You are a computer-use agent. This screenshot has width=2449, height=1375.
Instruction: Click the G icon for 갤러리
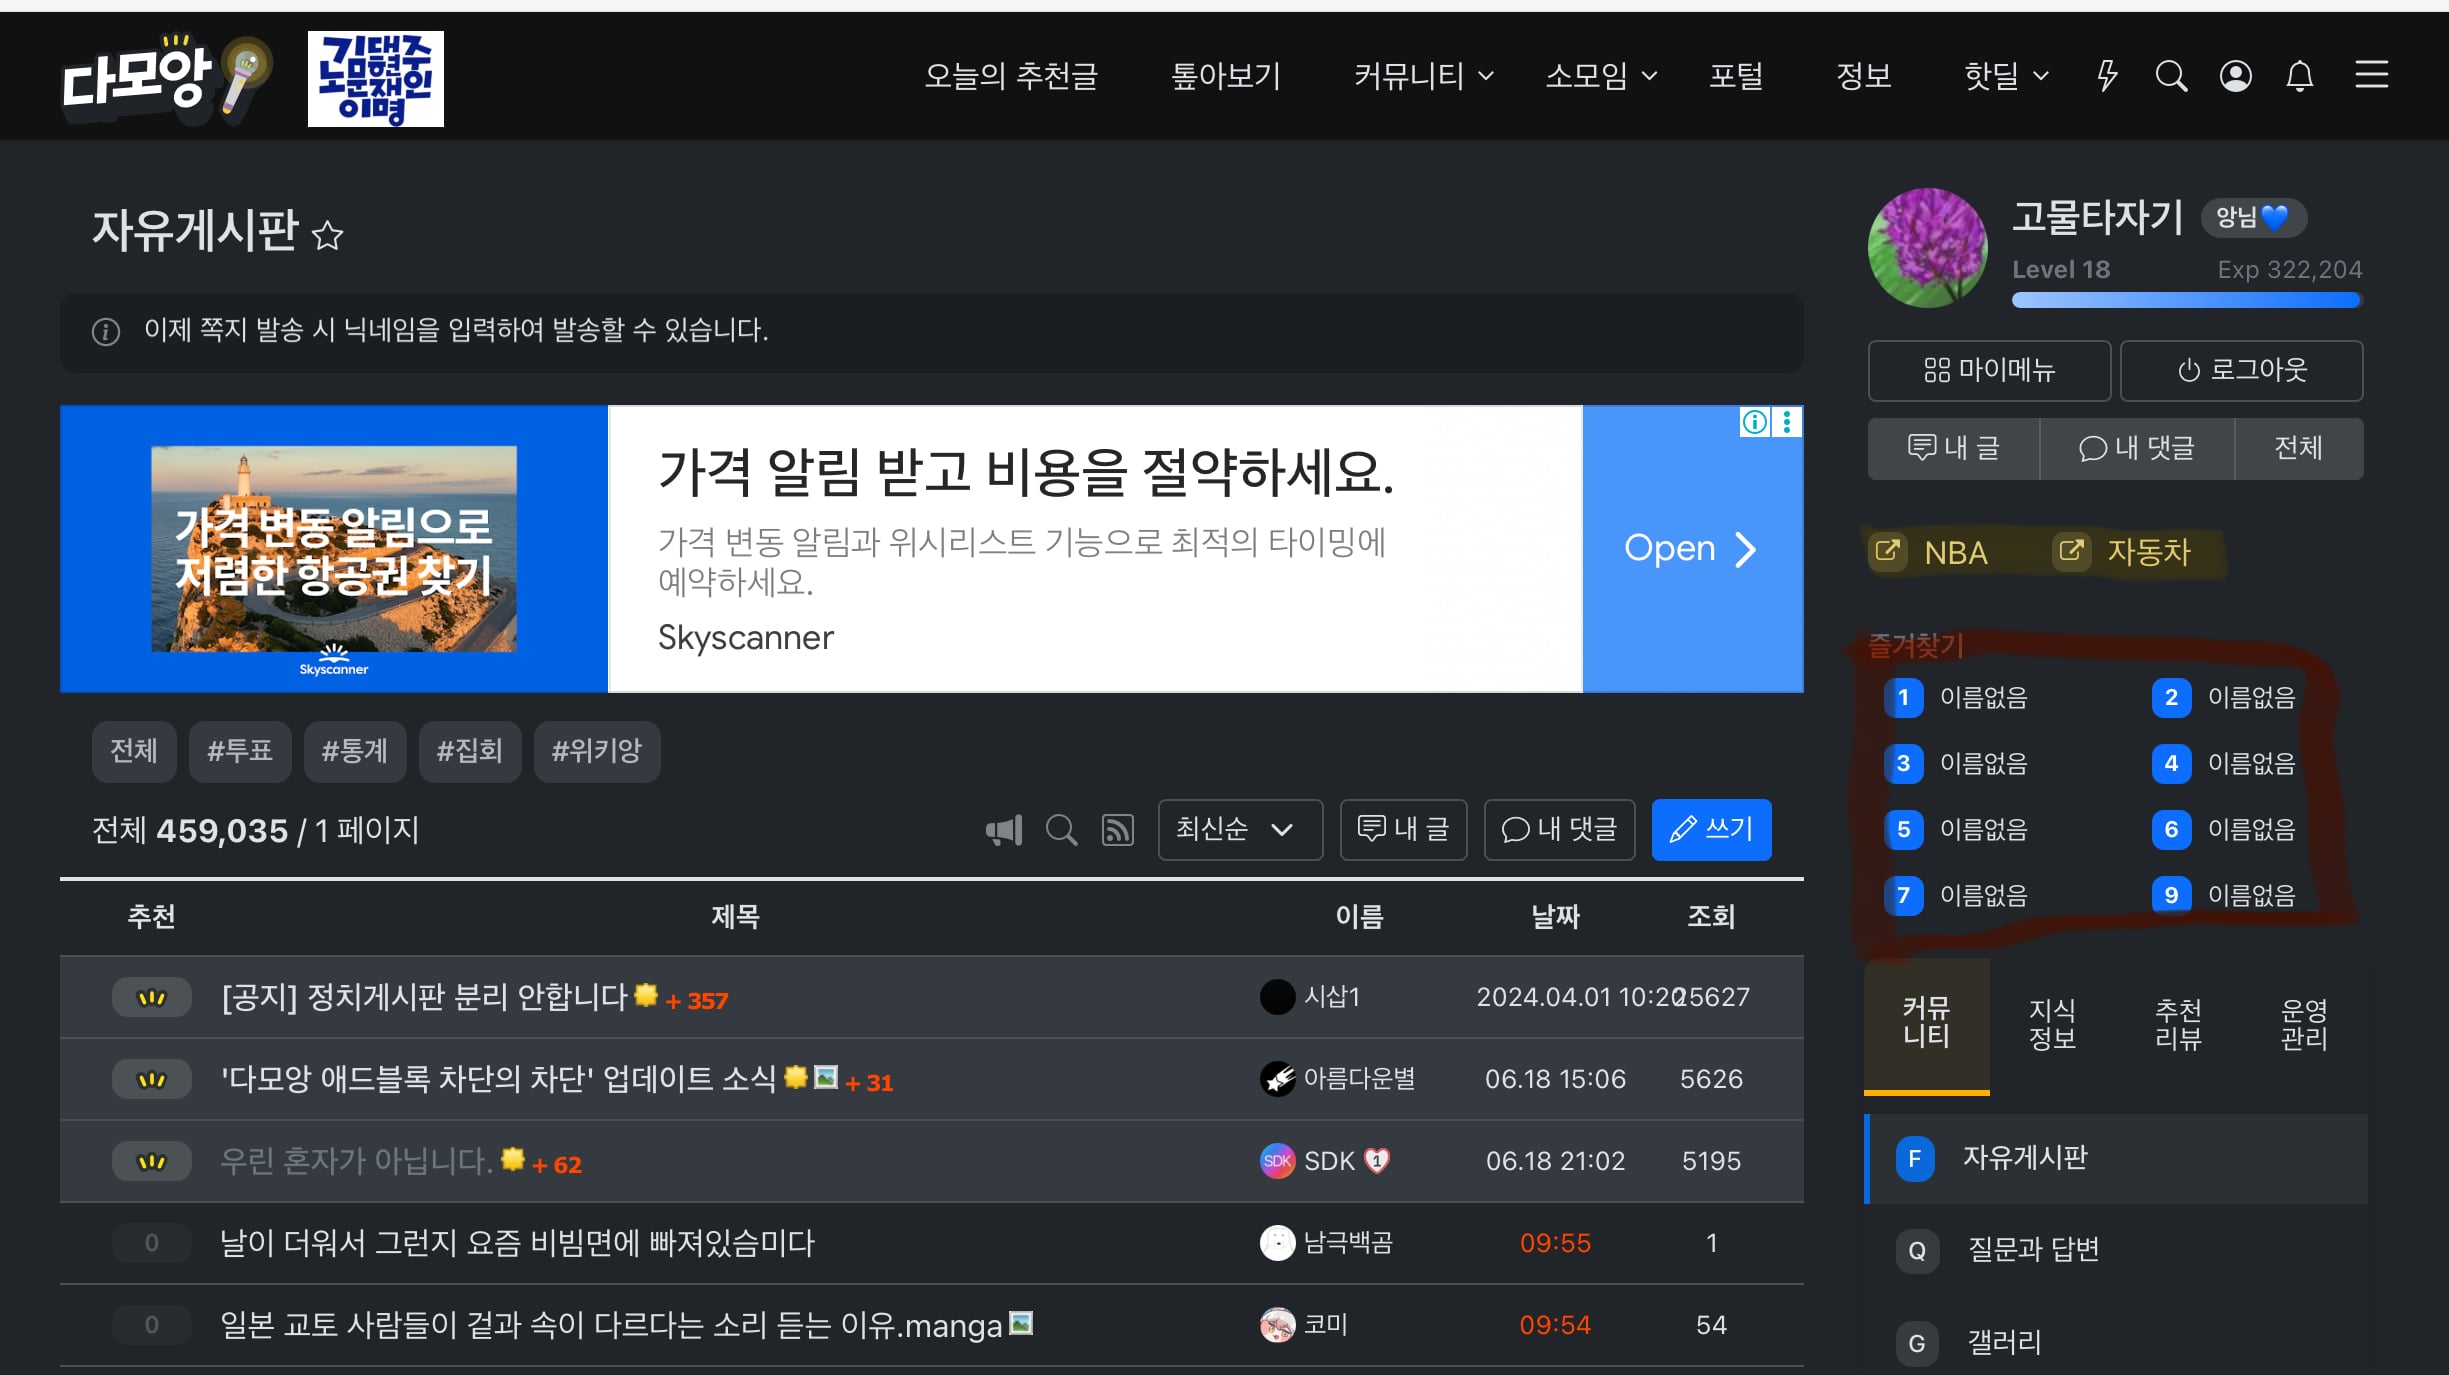1917,1343
